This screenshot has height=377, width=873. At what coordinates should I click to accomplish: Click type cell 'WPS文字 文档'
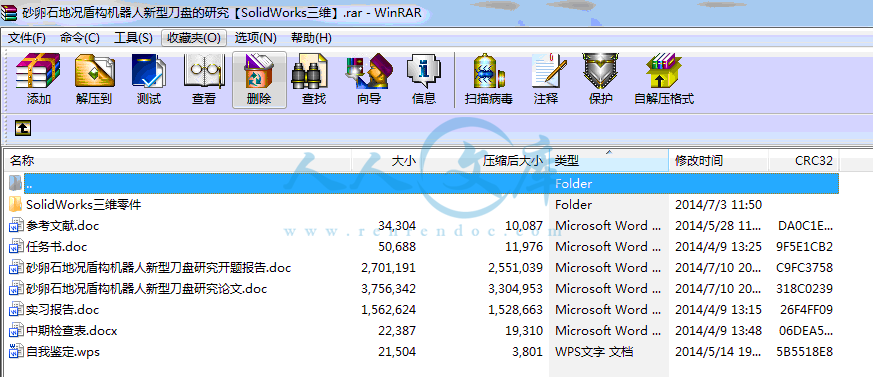coord(594,352)
